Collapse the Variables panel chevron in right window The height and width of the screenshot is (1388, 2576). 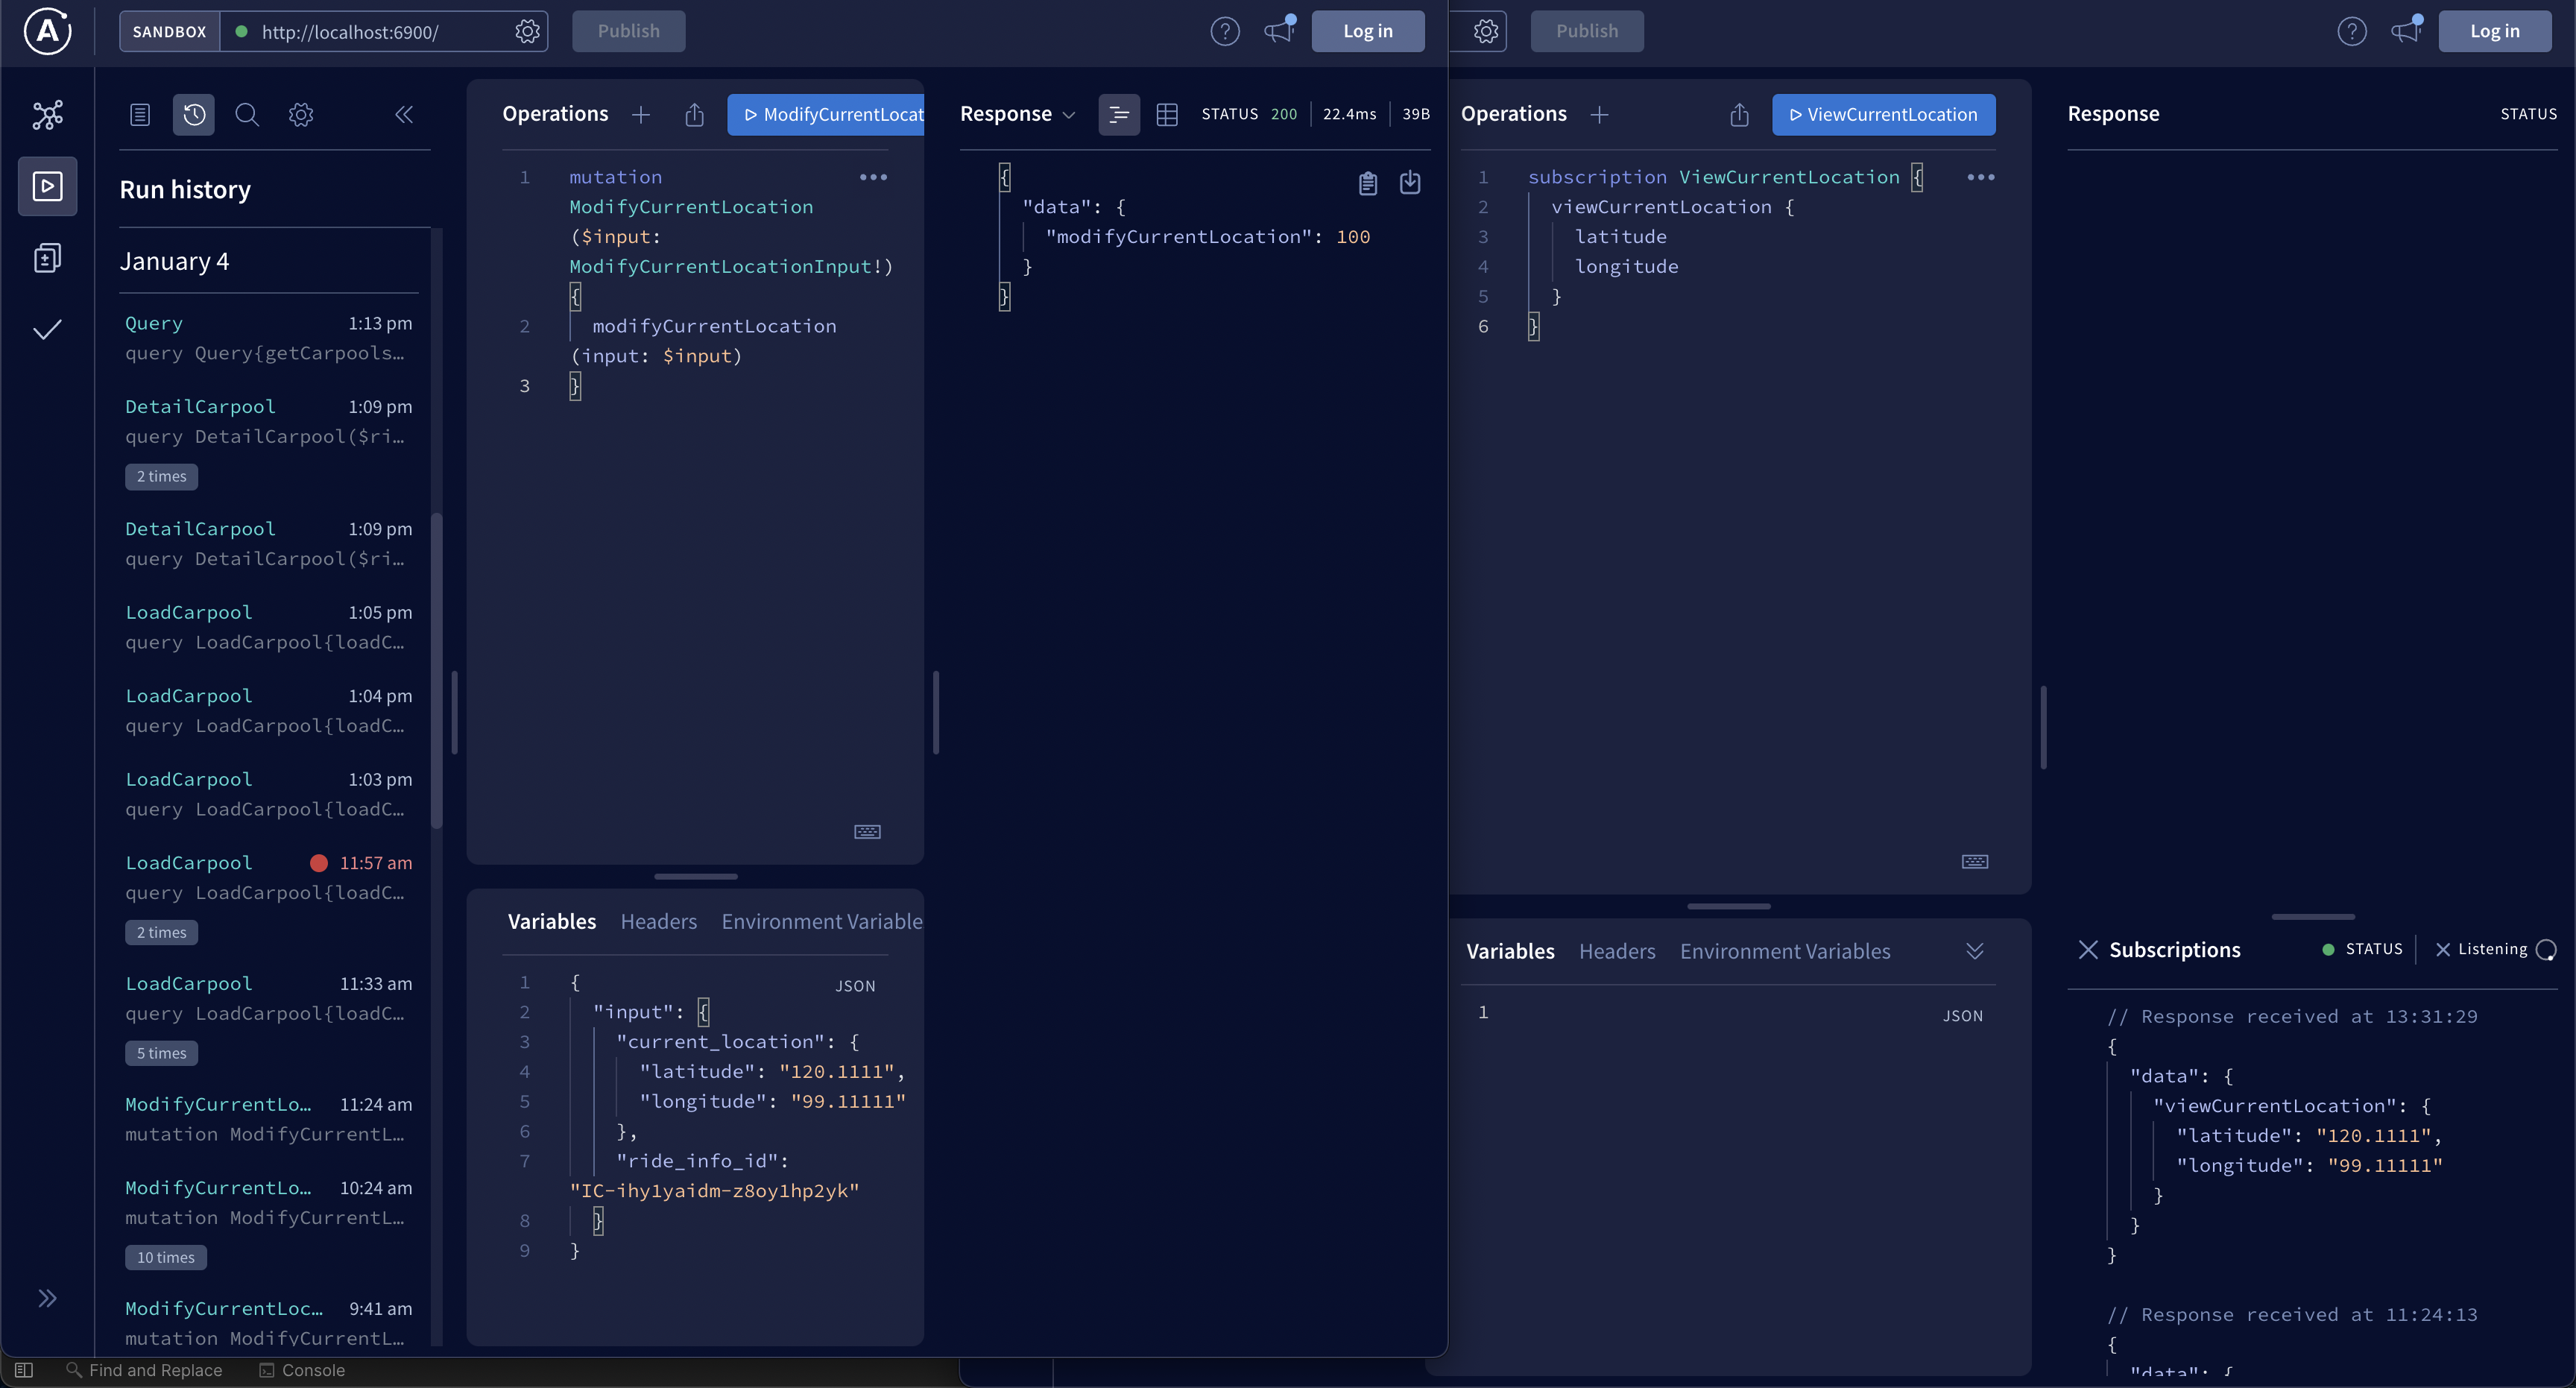point(1974,951)
